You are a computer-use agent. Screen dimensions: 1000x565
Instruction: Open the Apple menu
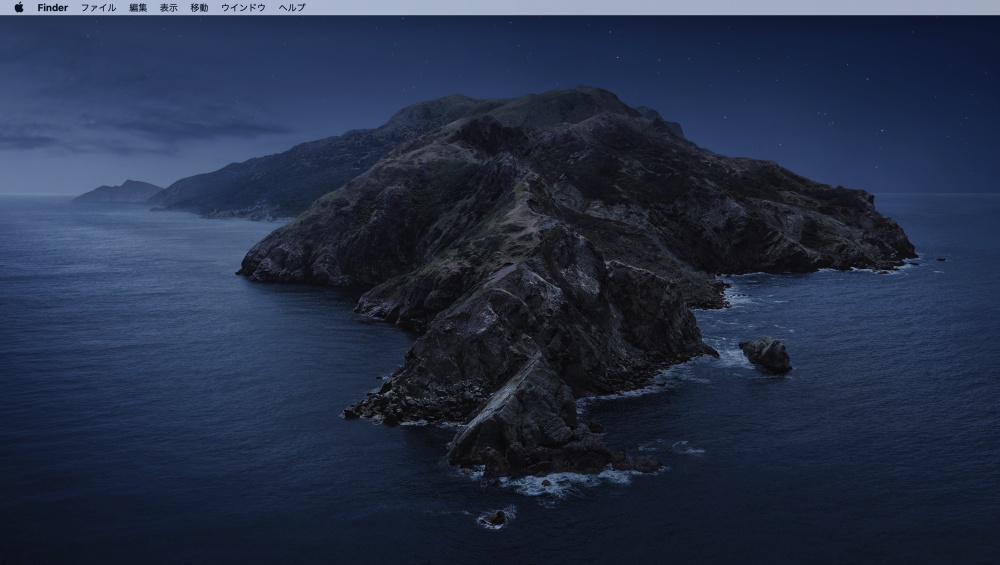pos(19,8)
